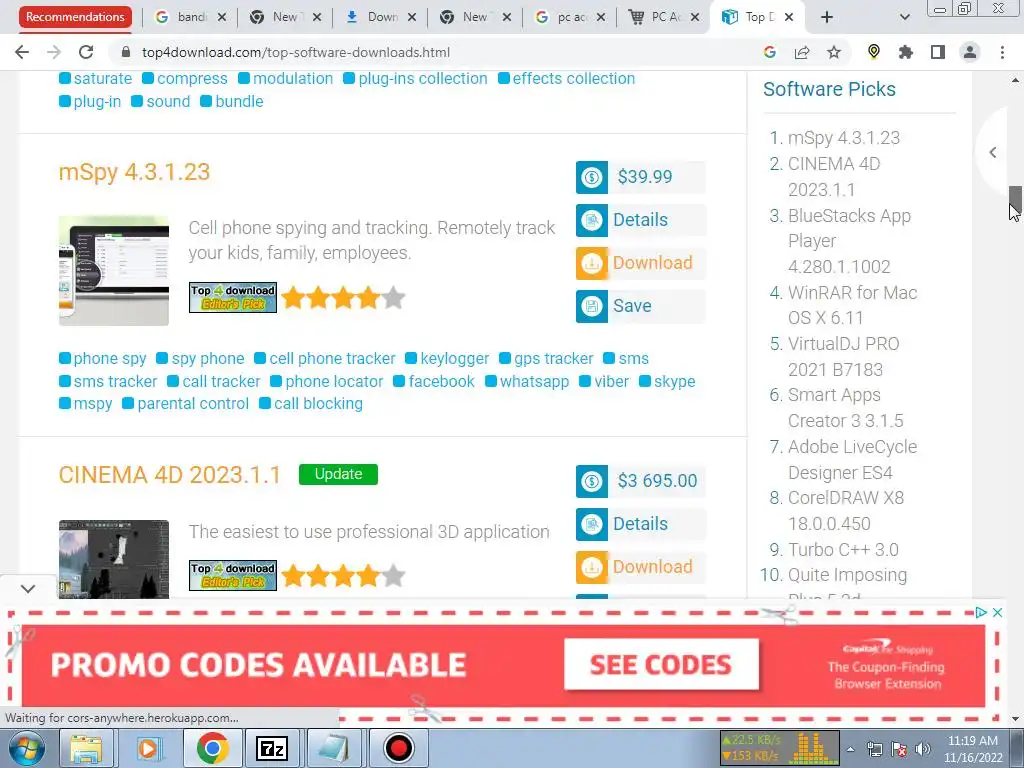This screenshot has height=768, width=1024.
Task: Open 7-Zip from the taskbar
Action: tap(272, 748)
